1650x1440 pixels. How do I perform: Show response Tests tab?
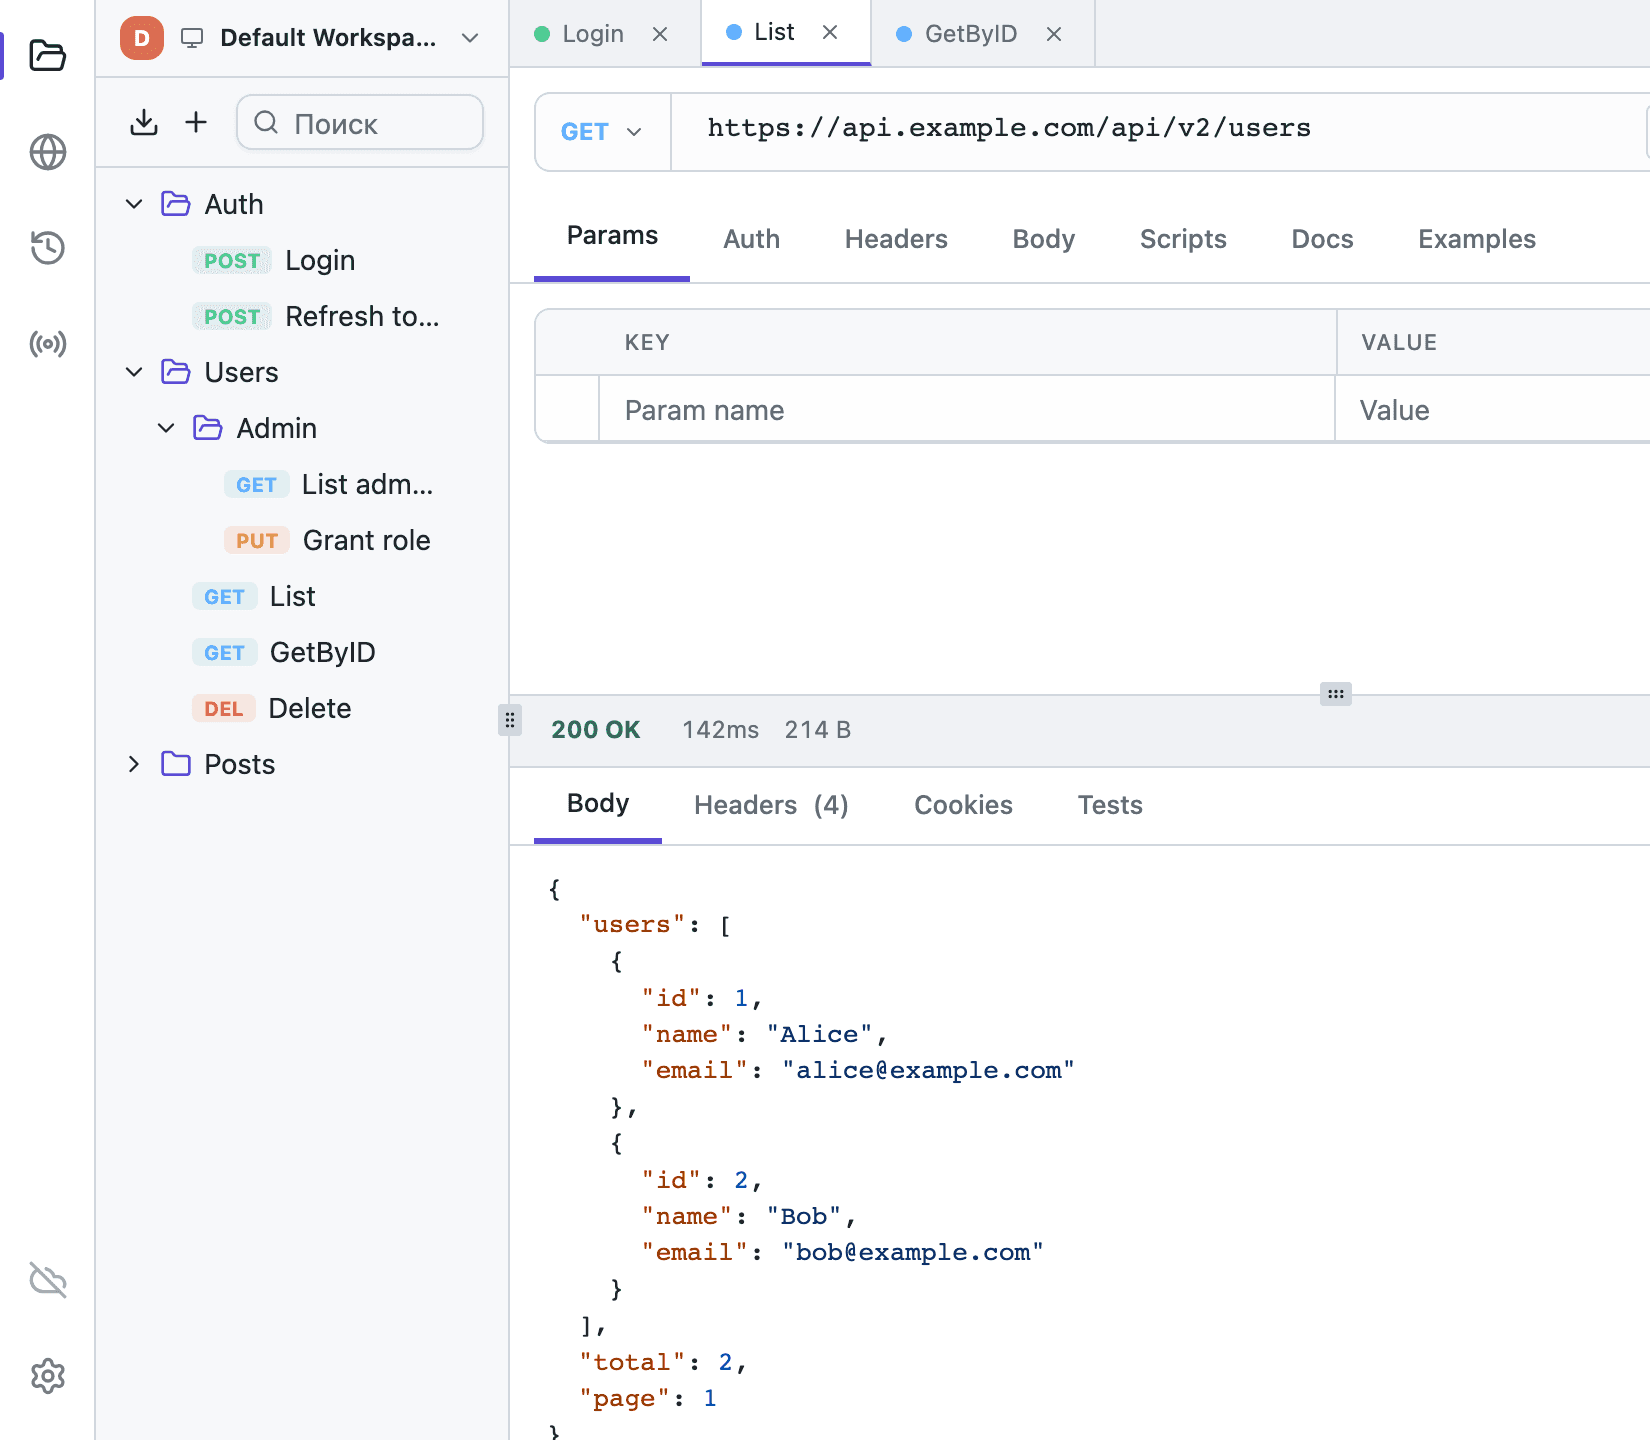(x=1110, y=805)
